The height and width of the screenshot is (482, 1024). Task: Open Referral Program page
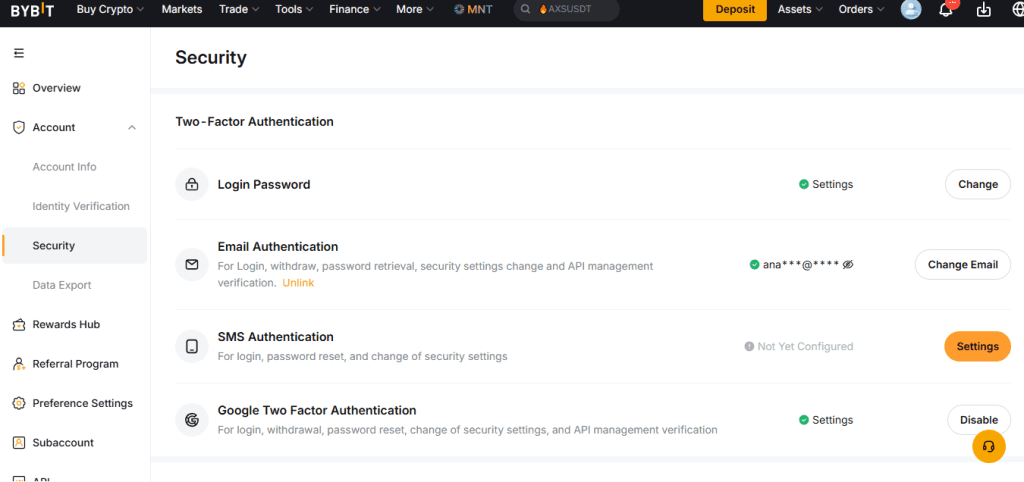click(x=76, y=364)
